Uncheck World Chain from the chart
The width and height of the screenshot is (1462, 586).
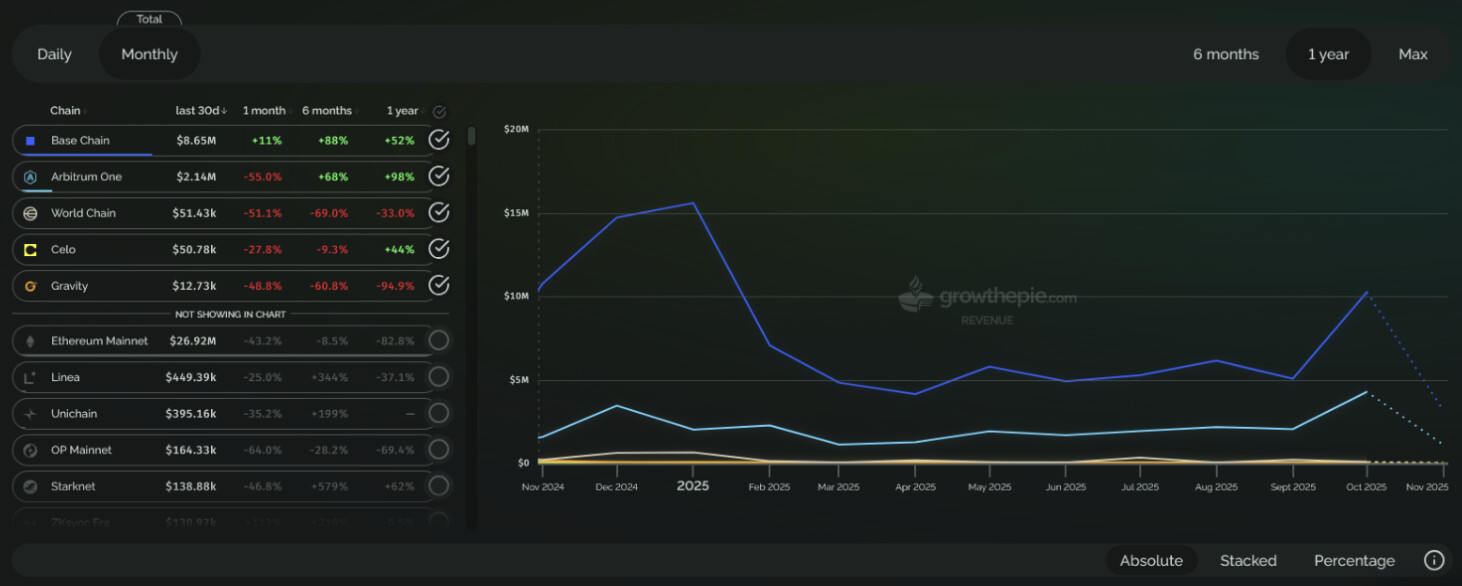coord(439,212)
